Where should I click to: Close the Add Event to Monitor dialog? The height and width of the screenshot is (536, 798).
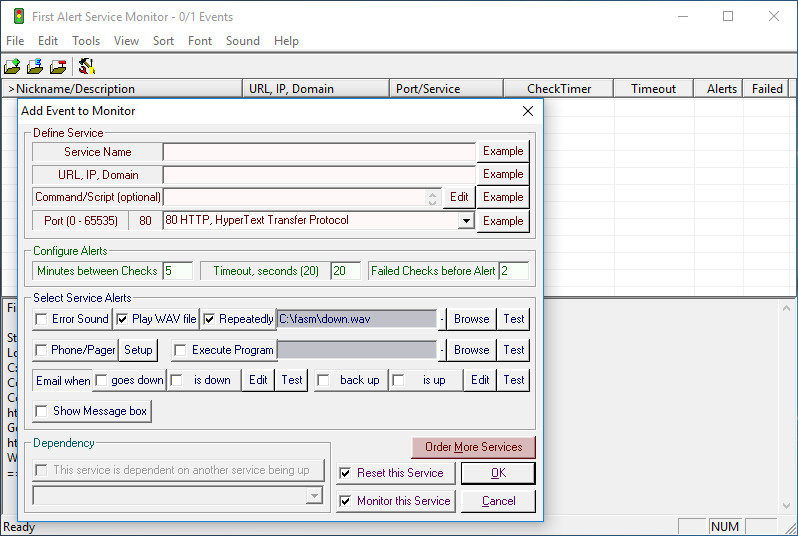pyautogui.click(x=528, y=111)
